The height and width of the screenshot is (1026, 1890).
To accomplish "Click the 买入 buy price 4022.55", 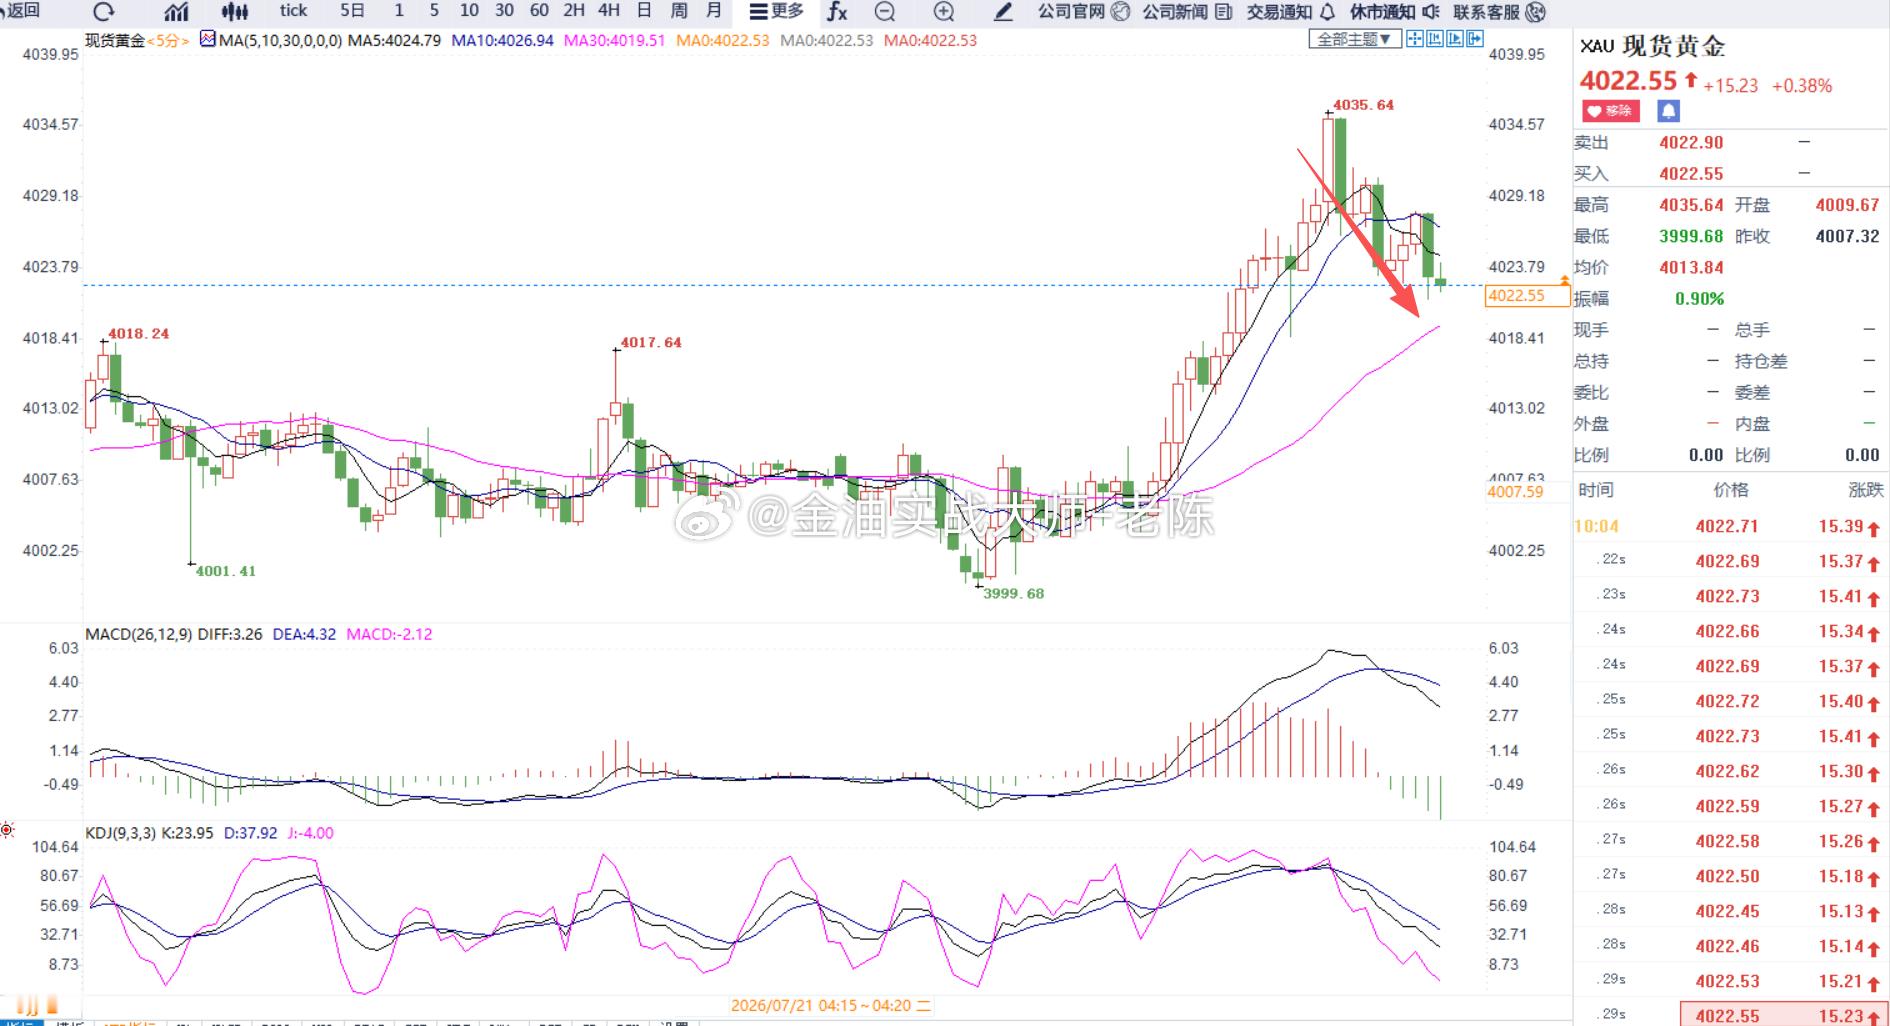I will tap(1691, 174).
